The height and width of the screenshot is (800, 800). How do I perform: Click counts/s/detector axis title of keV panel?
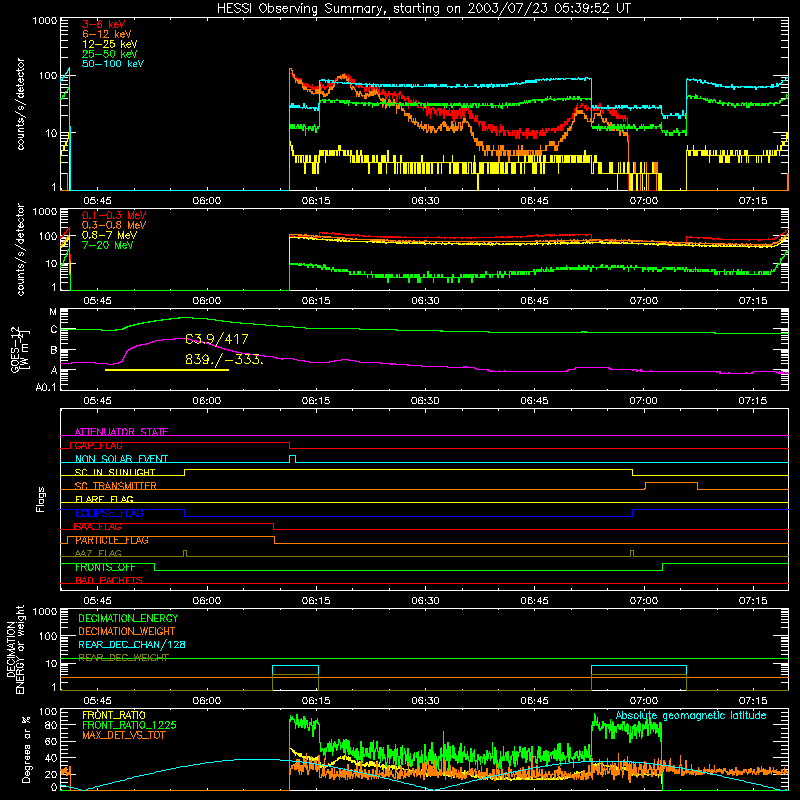tap(20, 104)
